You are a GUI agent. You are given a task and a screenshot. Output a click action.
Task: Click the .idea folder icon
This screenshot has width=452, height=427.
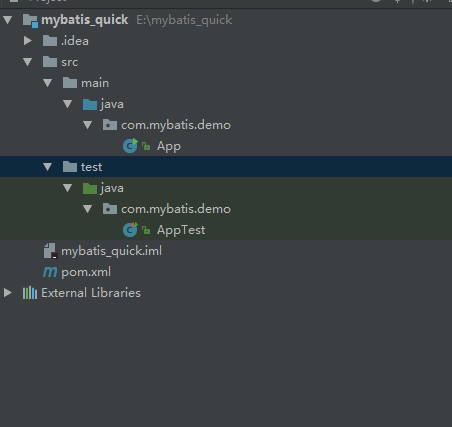click(50, 41)
